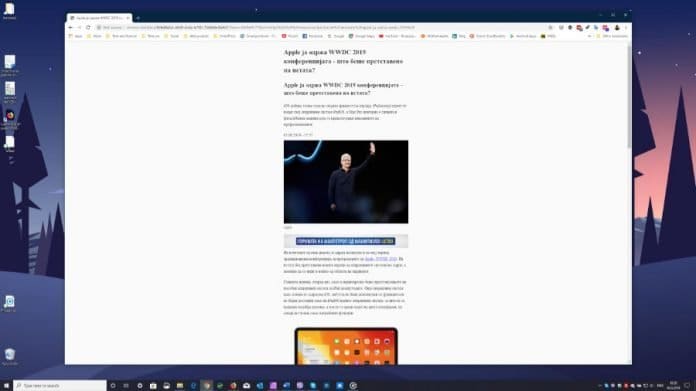Open File Explorer from the taskbar

pos(179,386)
